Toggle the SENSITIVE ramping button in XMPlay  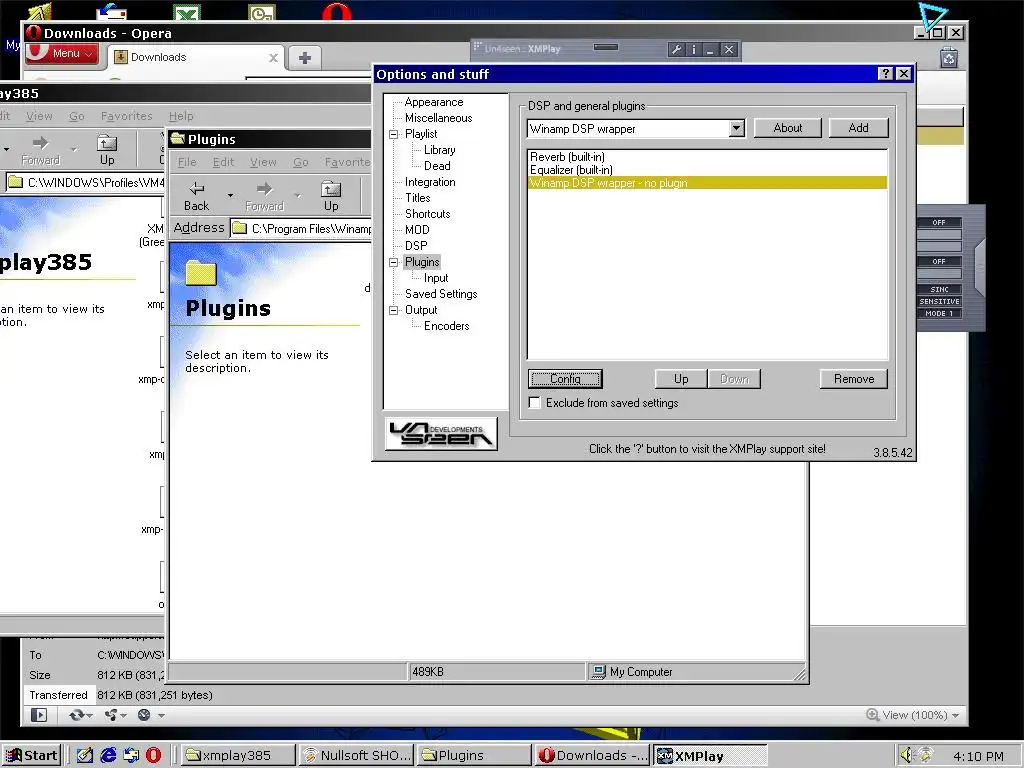click(x=938, y=302)
